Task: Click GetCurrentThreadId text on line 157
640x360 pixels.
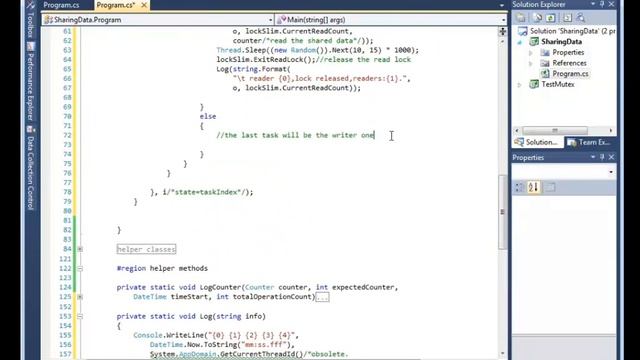Action: pyautogui.click(x=261, y=354)
